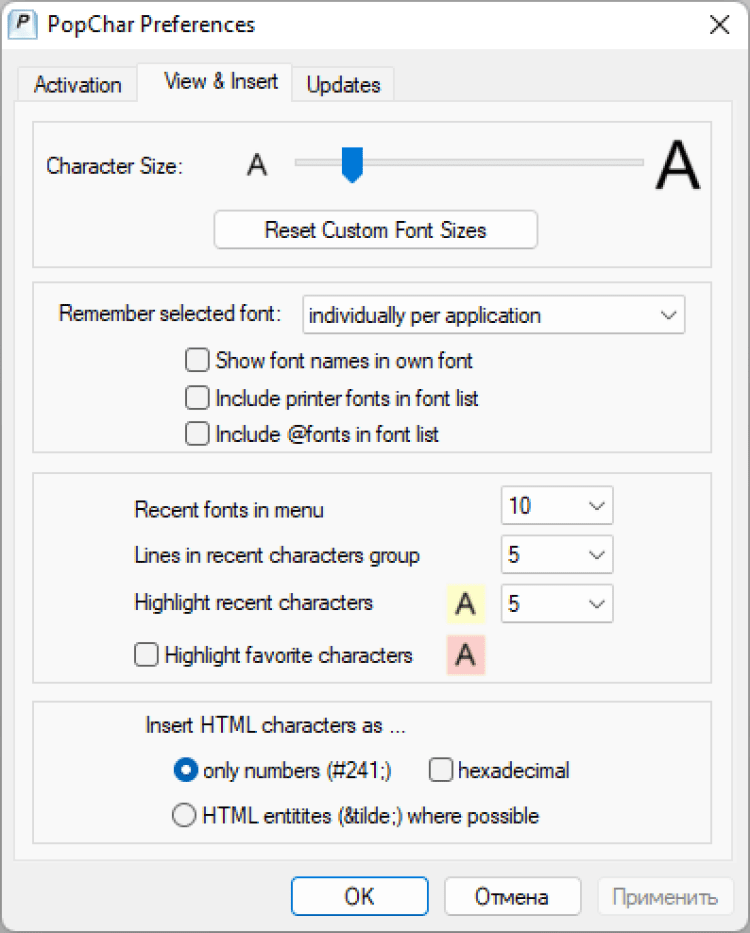Switch to the Activation tab

pos(78,85)
